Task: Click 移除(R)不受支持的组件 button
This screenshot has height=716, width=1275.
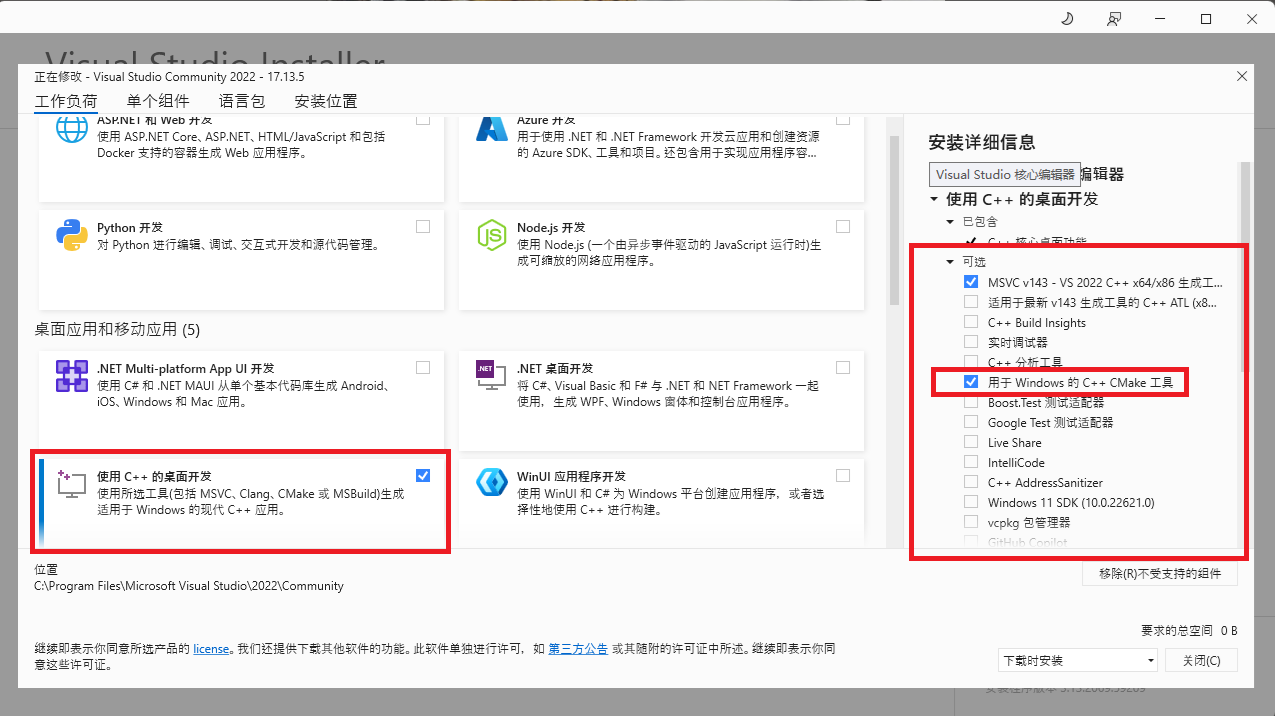Action: click(x=1160, y=574)
